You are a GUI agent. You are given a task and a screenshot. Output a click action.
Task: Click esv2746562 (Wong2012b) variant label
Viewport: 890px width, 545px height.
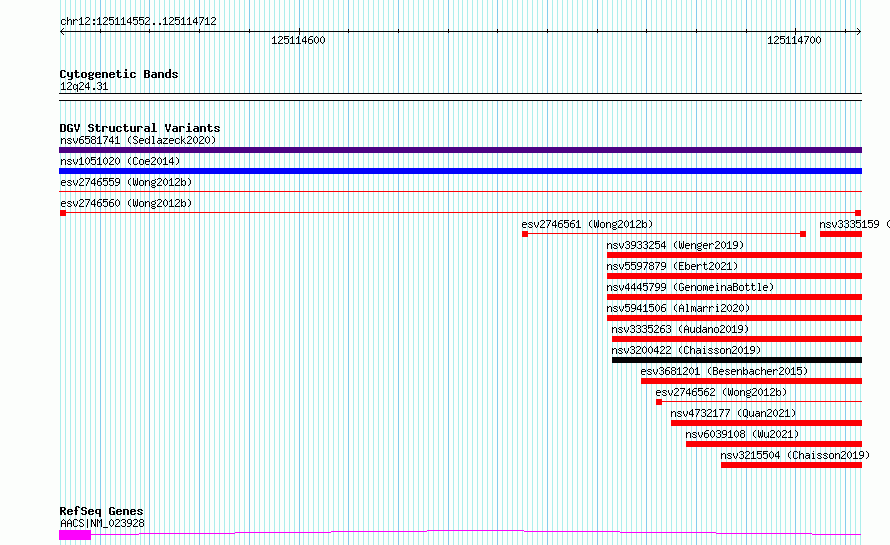721,392
